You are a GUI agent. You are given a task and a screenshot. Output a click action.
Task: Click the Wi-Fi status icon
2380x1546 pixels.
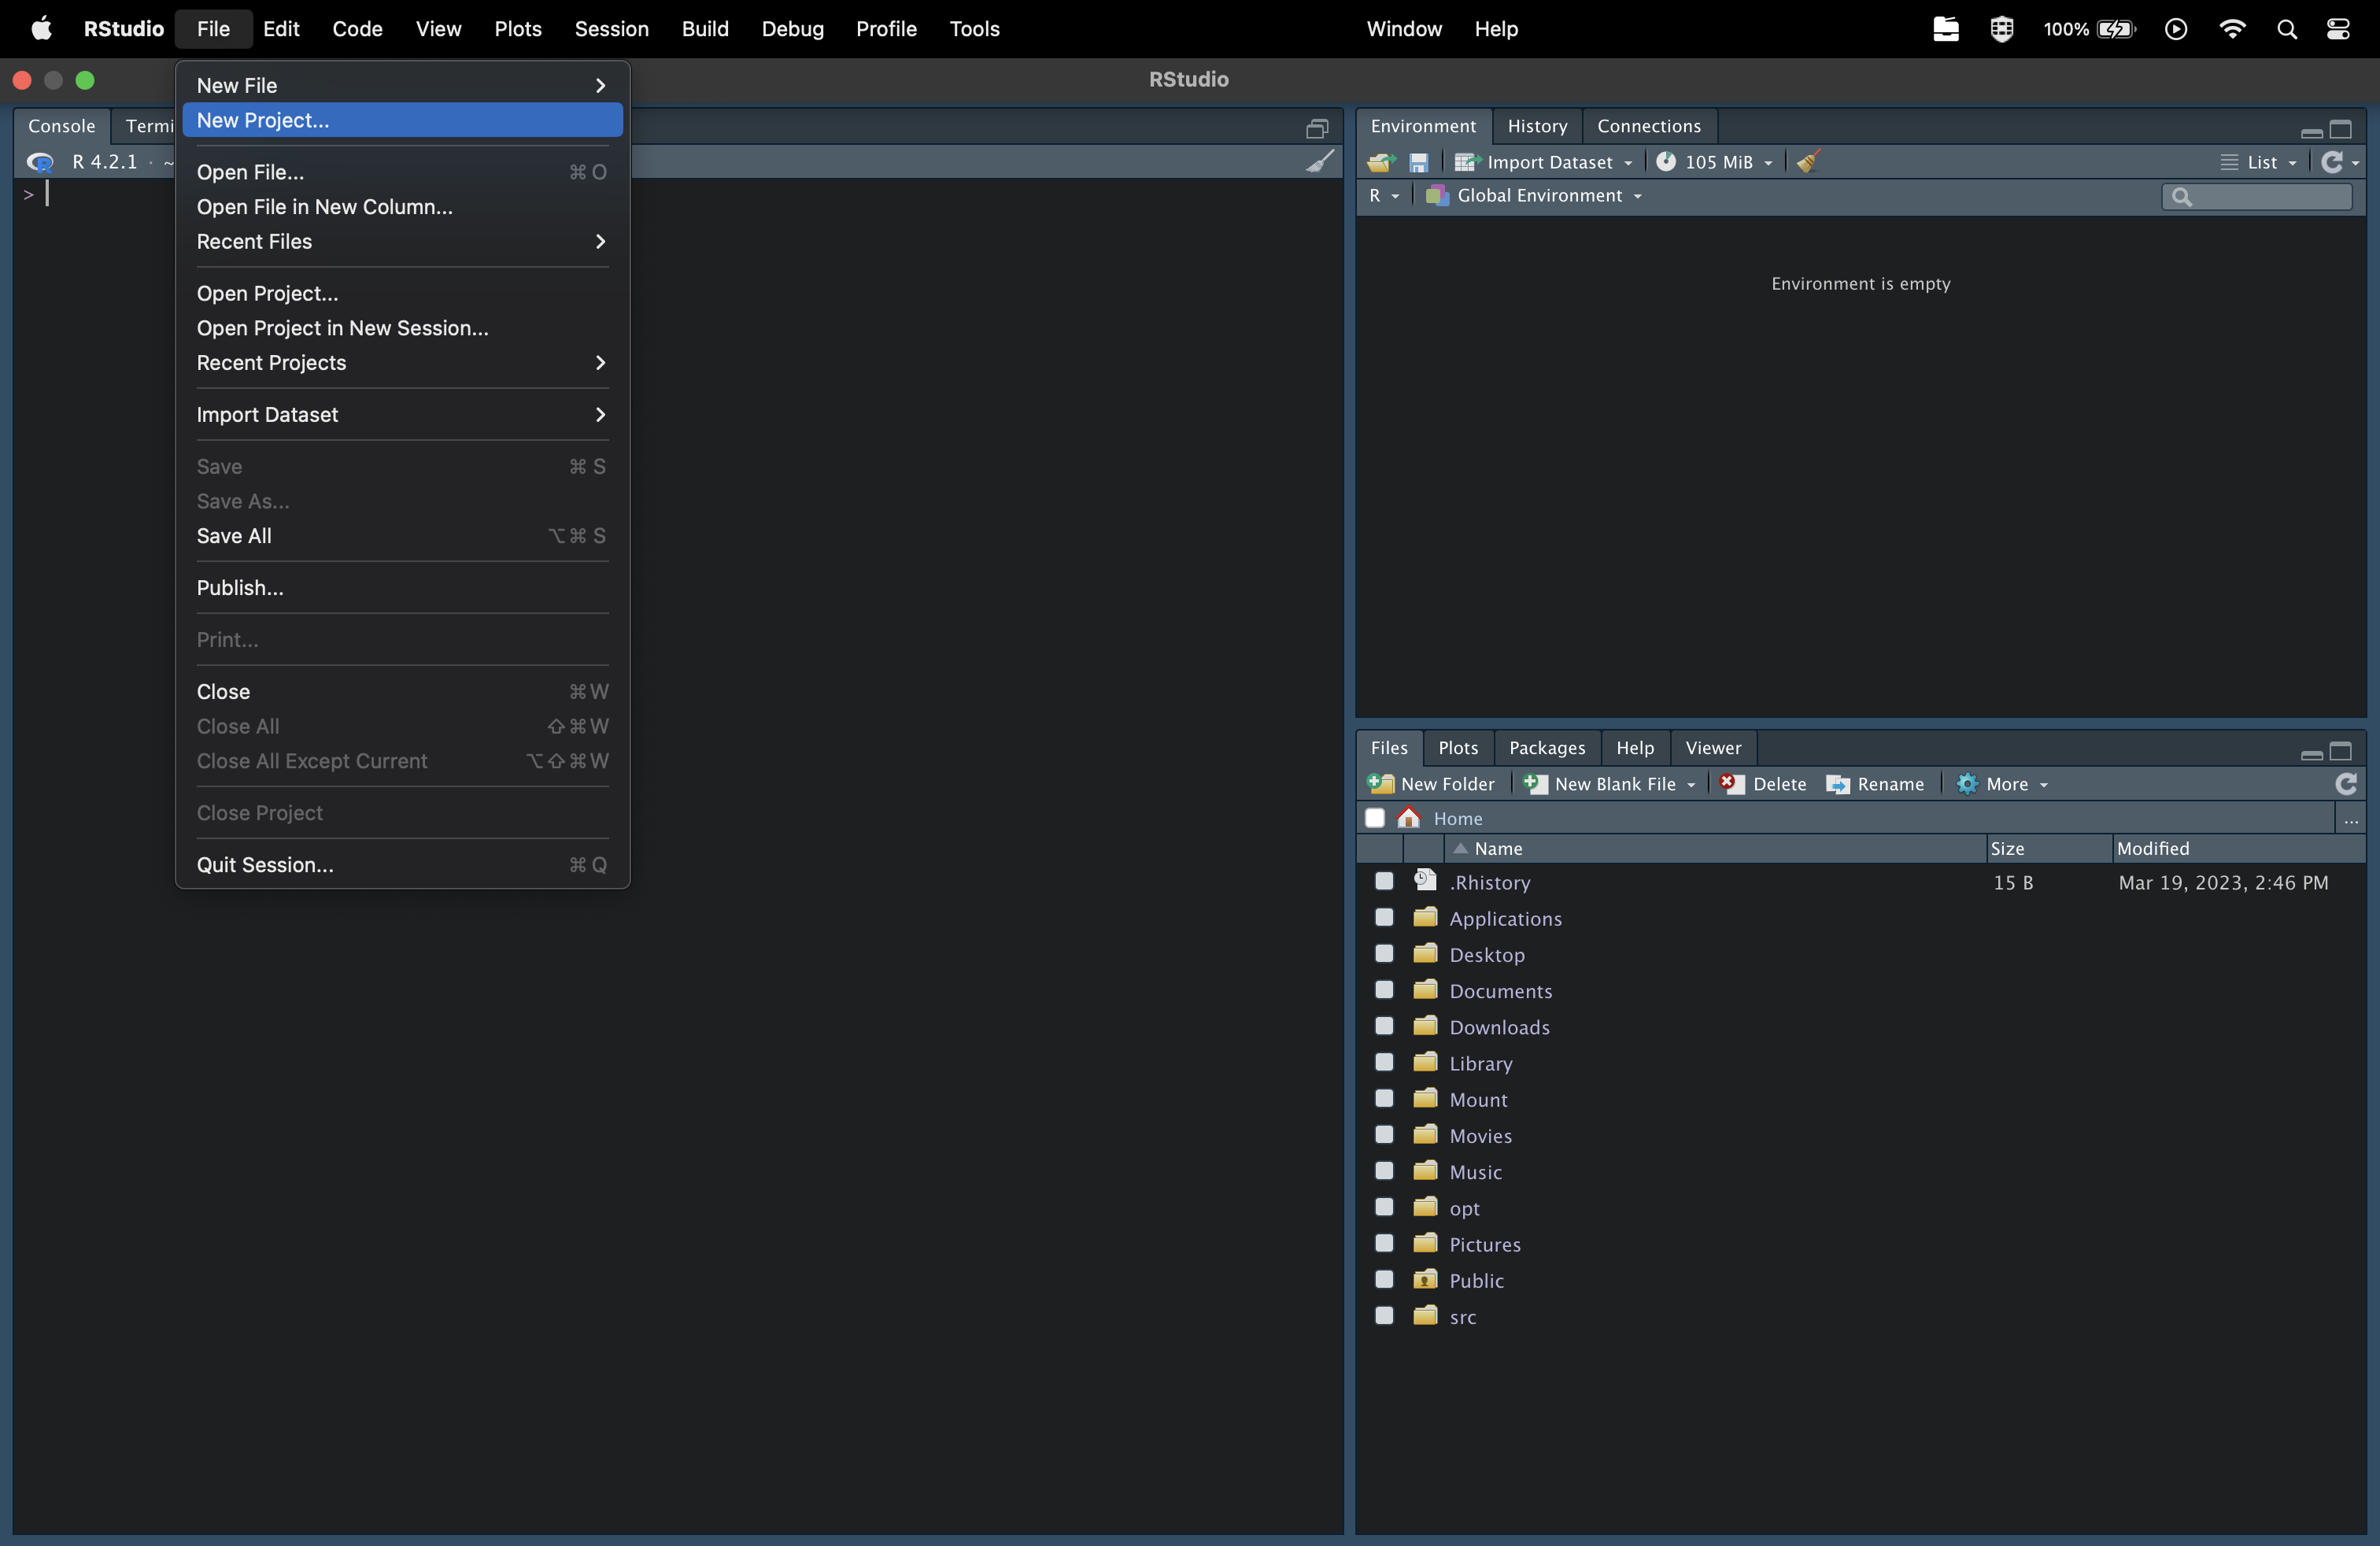[2232, 29]
